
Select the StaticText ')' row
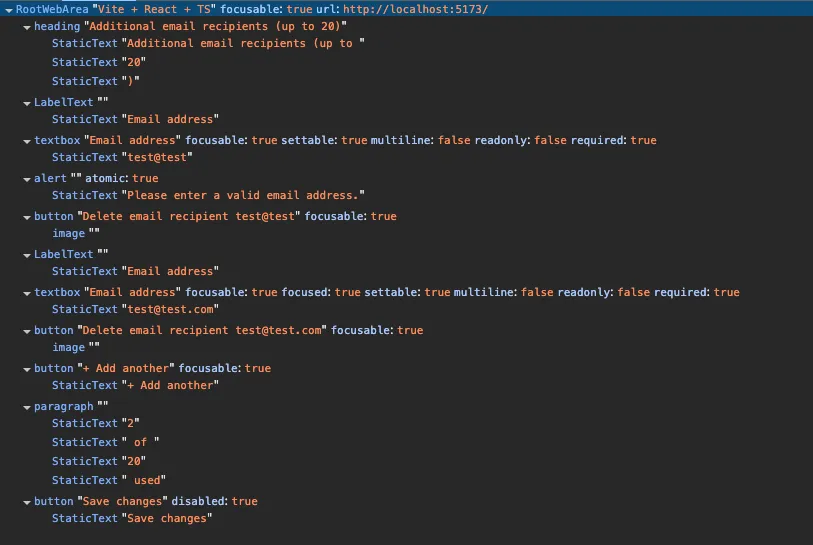tap(406, 81)
